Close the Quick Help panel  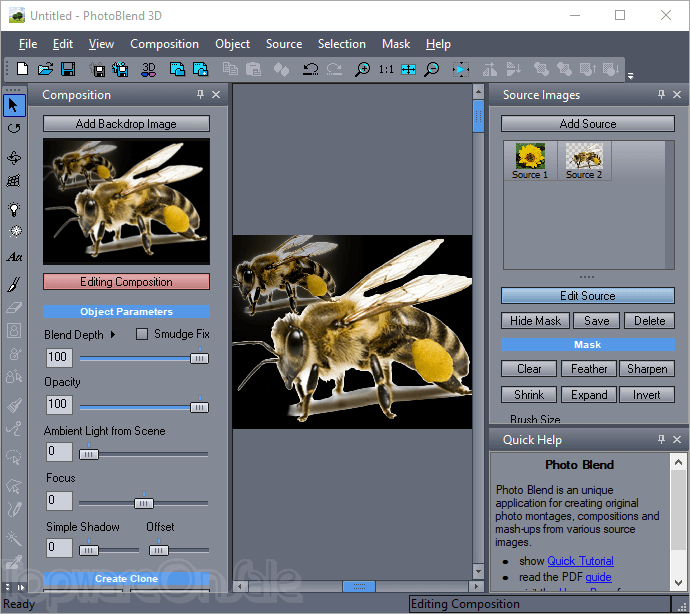pos(677,439)
